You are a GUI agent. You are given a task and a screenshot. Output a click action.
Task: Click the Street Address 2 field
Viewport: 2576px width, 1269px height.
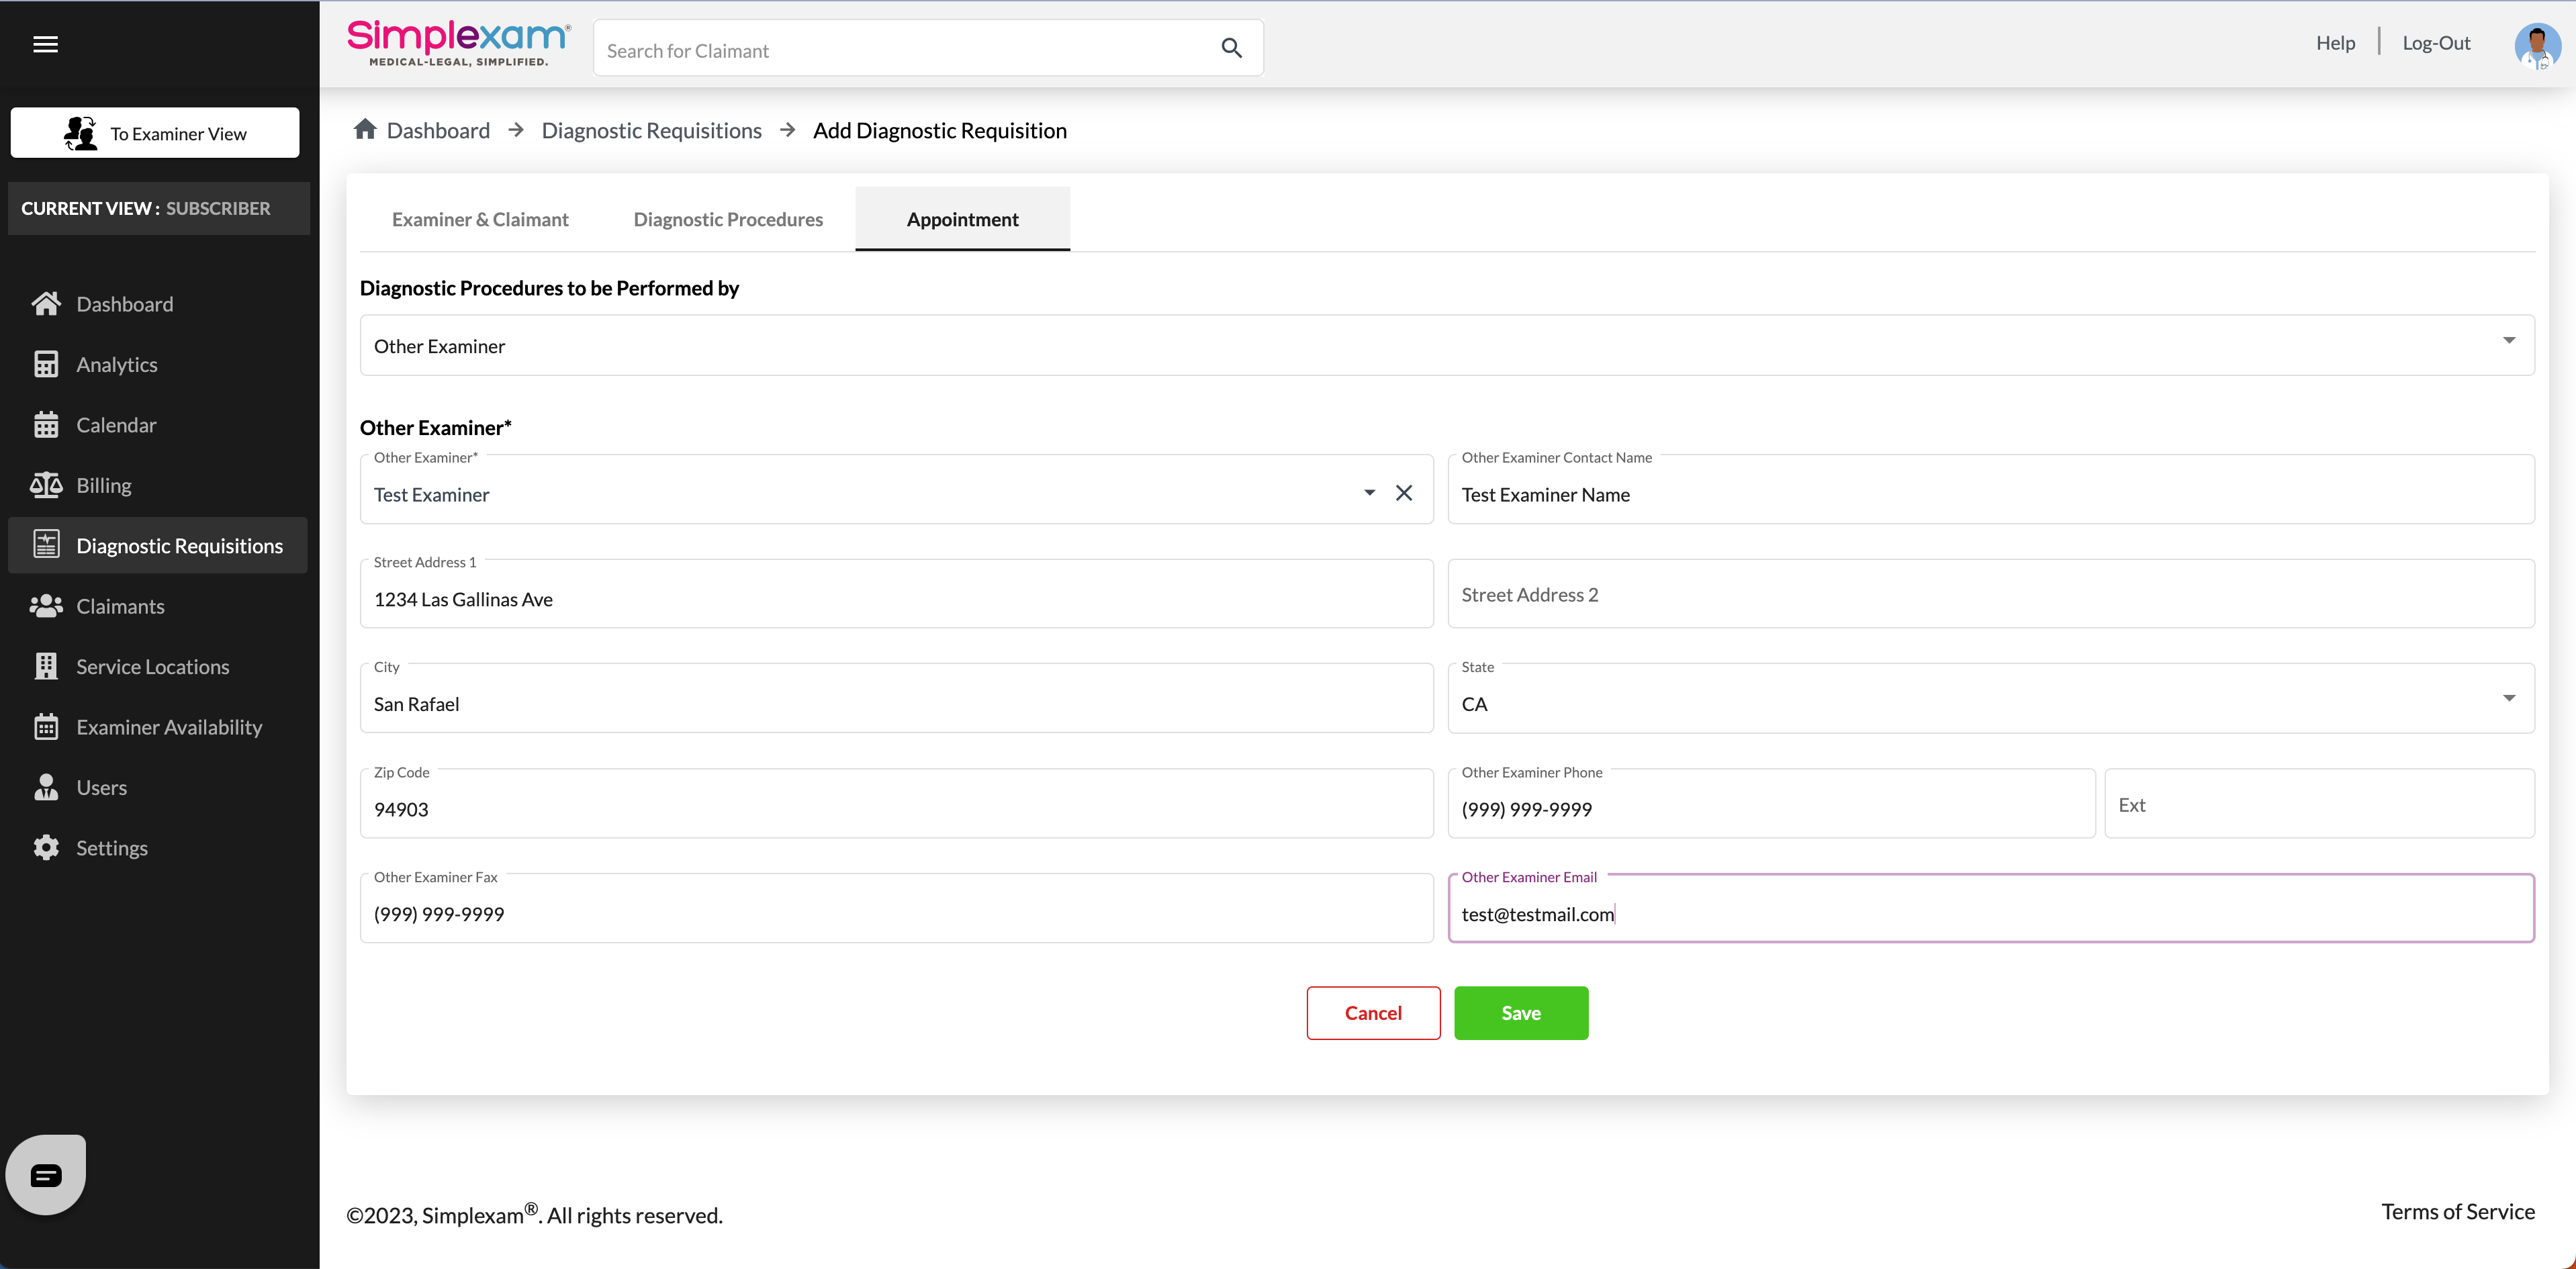(1990, 595)
